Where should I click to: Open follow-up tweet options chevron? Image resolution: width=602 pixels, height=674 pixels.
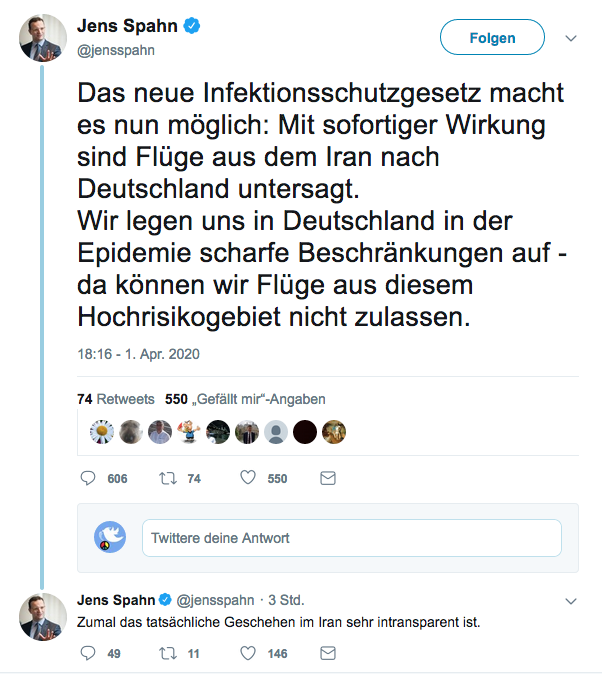coord(571,602)
